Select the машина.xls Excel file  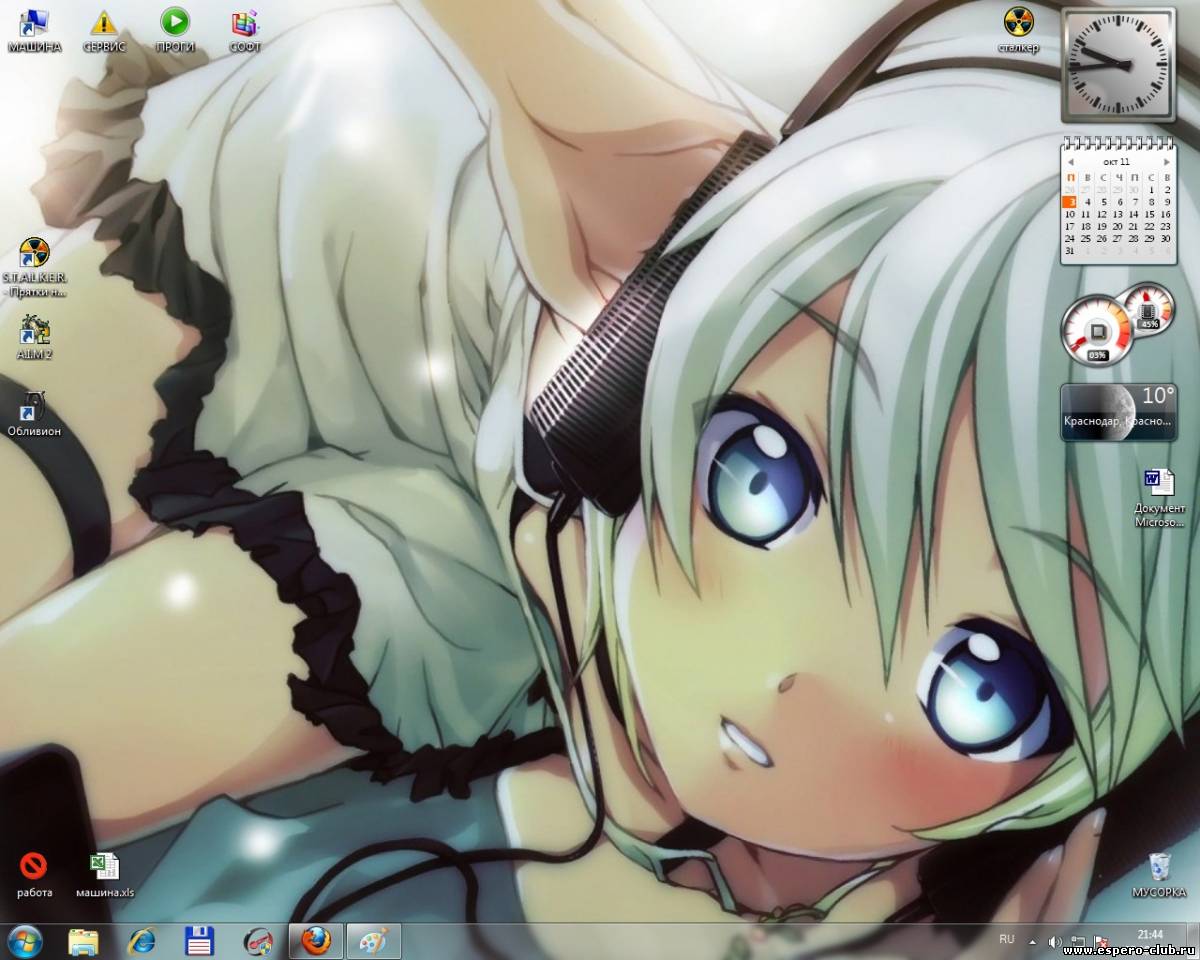(105, 874)
